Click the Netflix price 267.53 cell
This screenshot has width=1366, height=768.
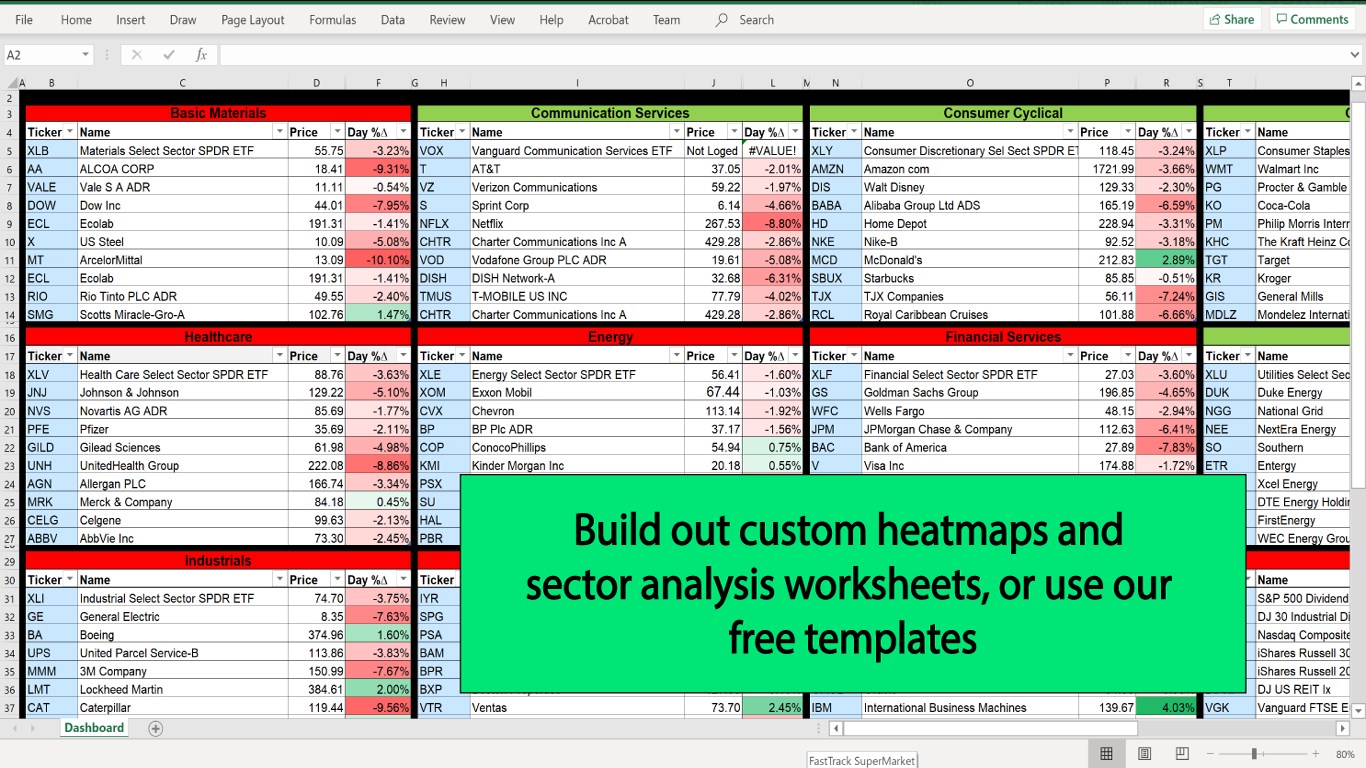[713, 224]
